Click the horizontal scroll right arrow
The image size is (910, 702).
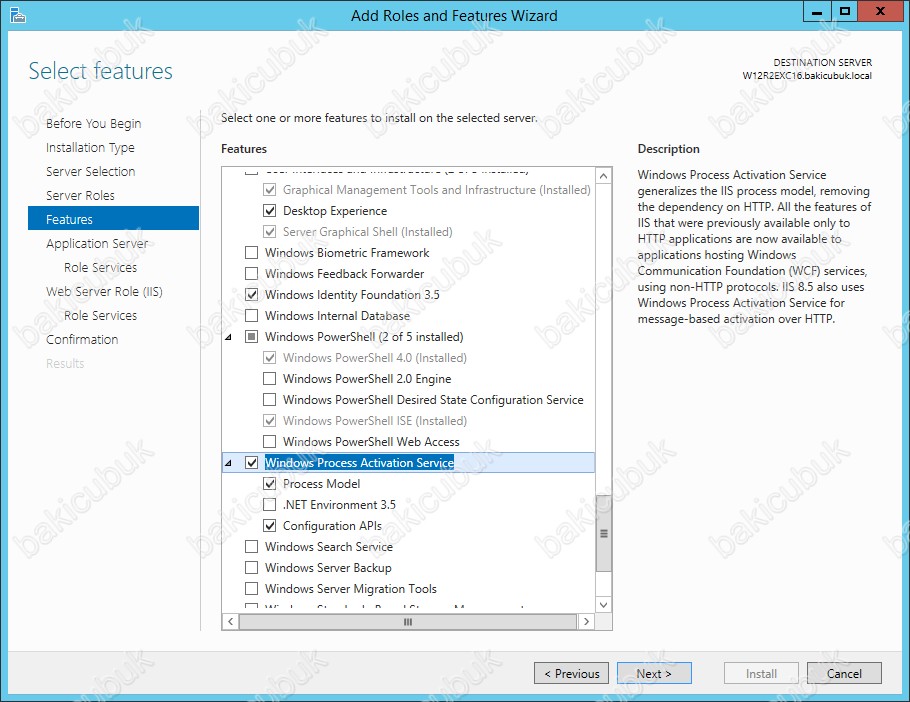[586, 621]
